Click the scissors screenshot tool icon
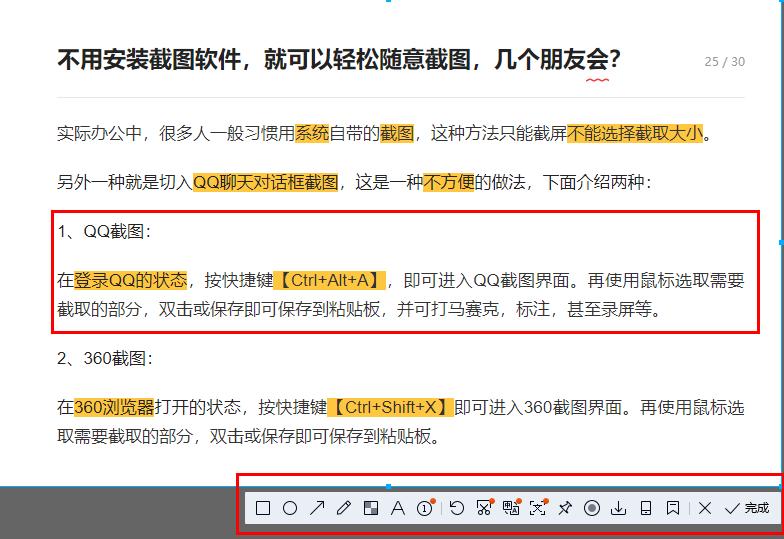Screen dimensions: 784x539 pyautogui.click(x=484, y=508)
